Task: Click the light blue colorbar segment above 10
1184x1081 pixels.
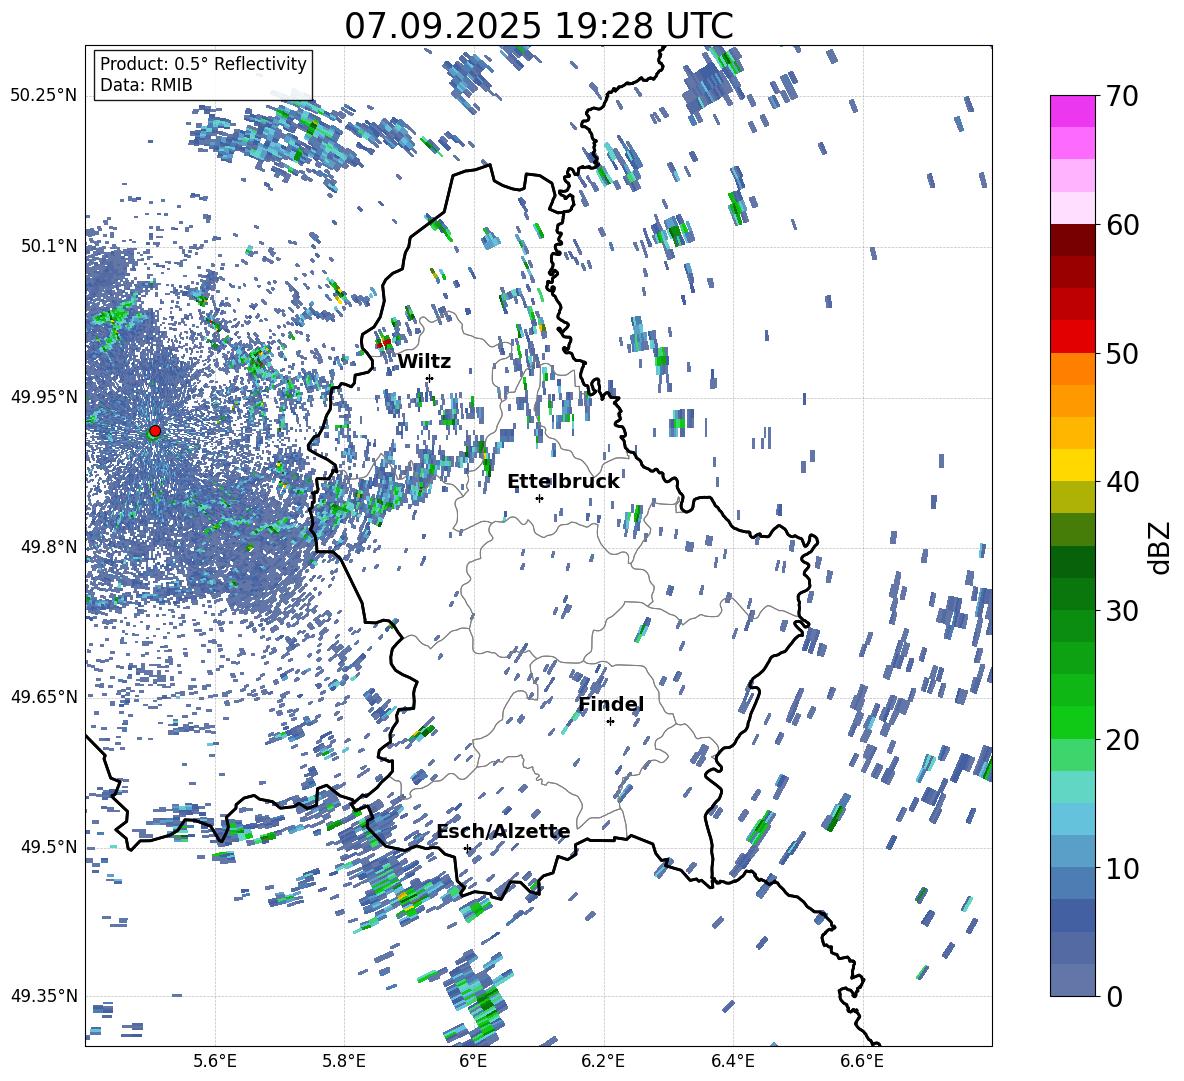Action: (x=1072, y=852)
